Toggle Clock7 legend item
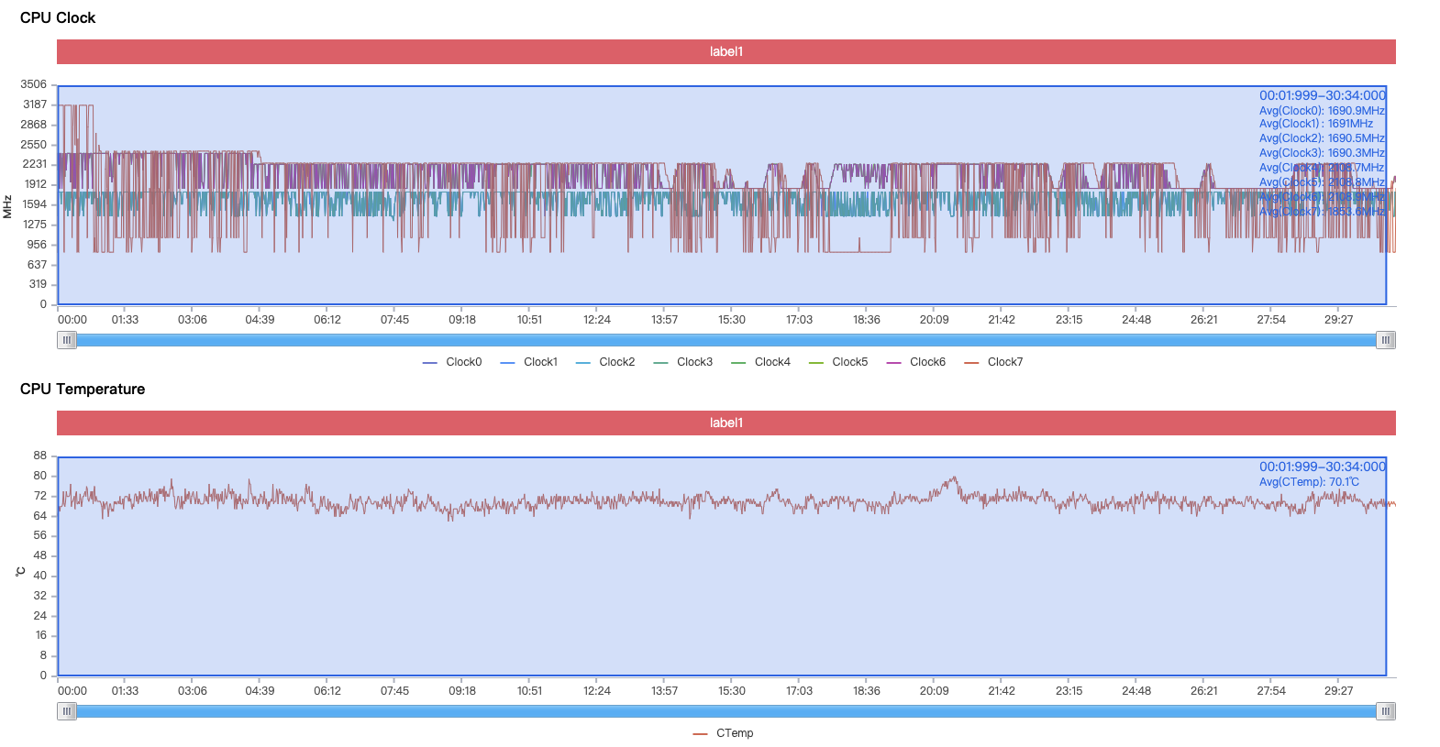 (x=994, y=362)
